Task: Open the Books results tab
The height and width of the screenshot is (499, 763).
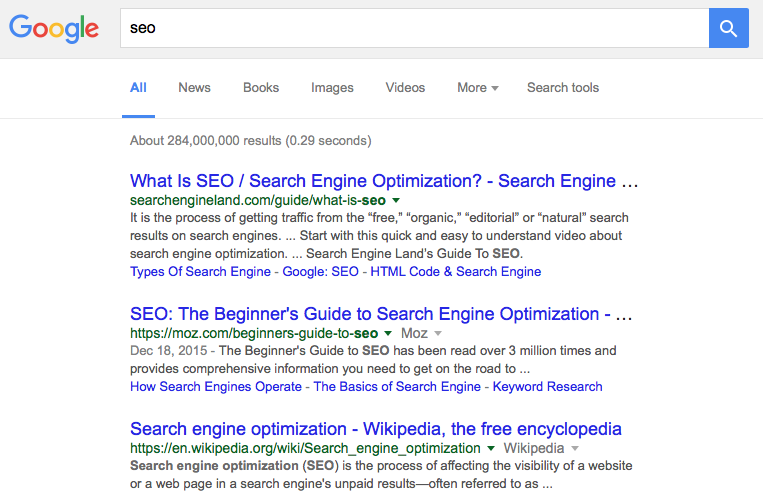Action: (x=261, y=88)
